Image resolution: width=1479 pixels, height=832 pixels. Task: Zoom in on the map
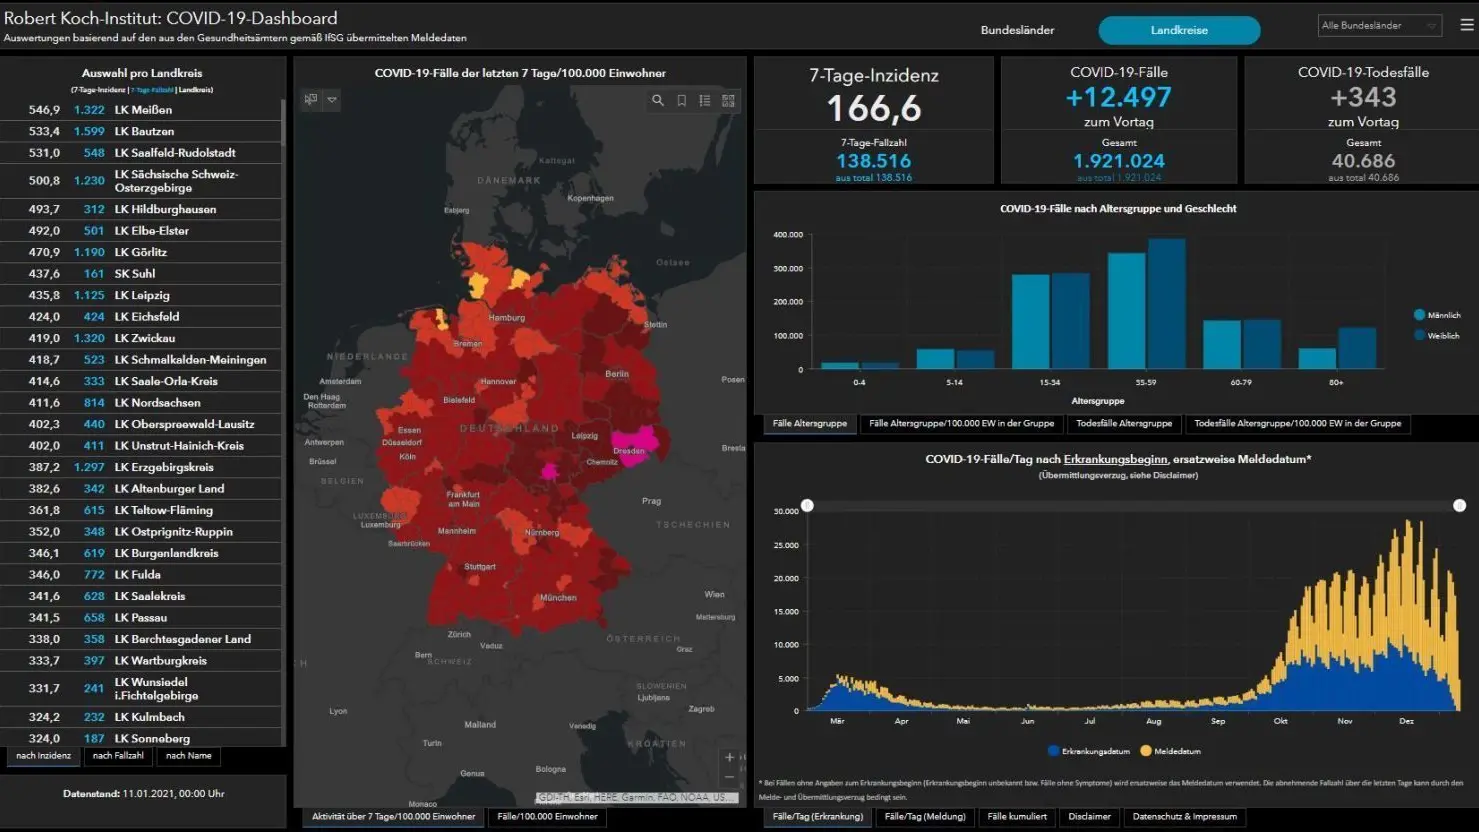[x=729, y=757]
